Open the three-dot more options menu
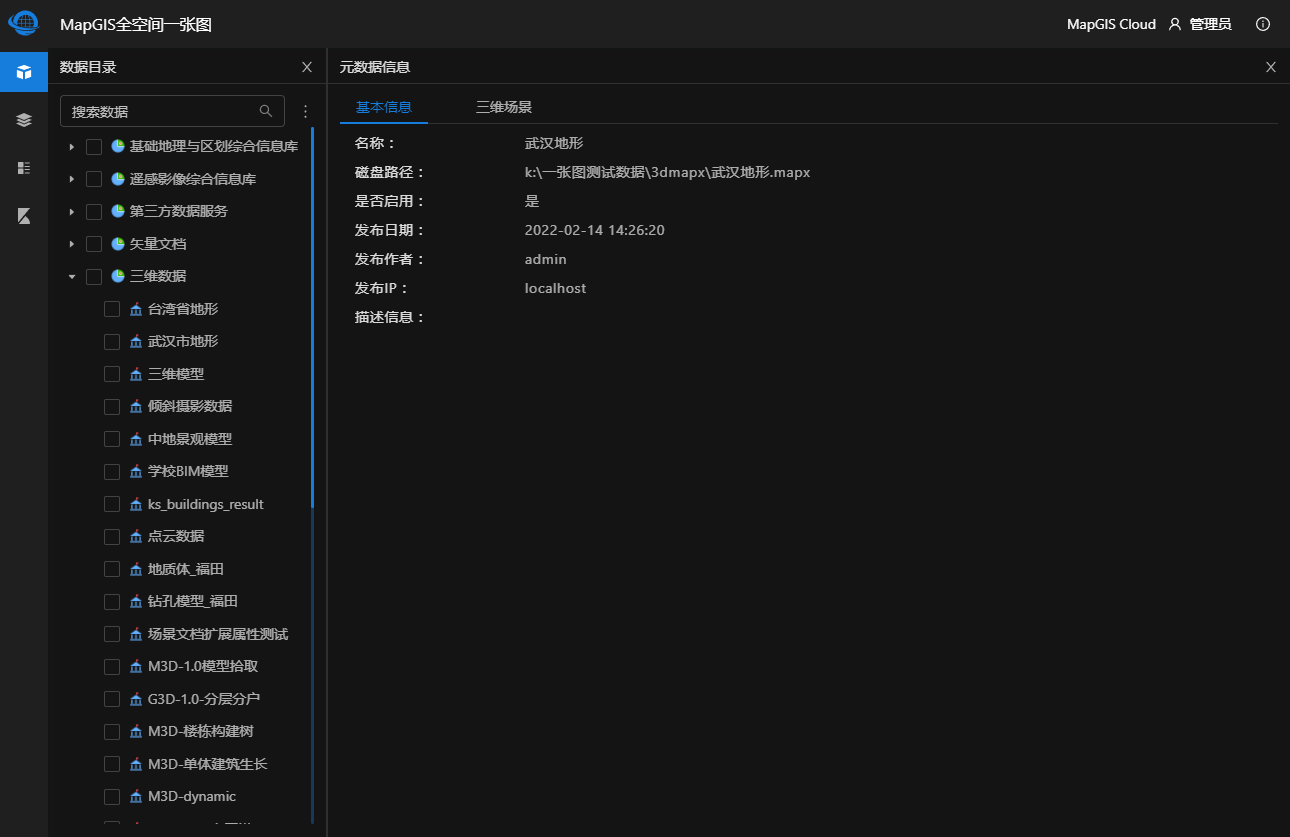1290x837 pixels. click(306, 111)
